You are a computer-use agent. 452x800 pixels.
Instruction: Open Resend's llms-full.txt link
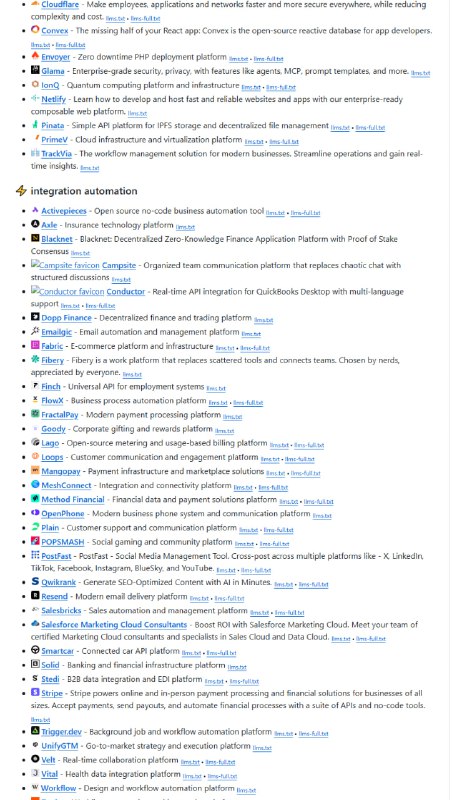tap(229, 598)
